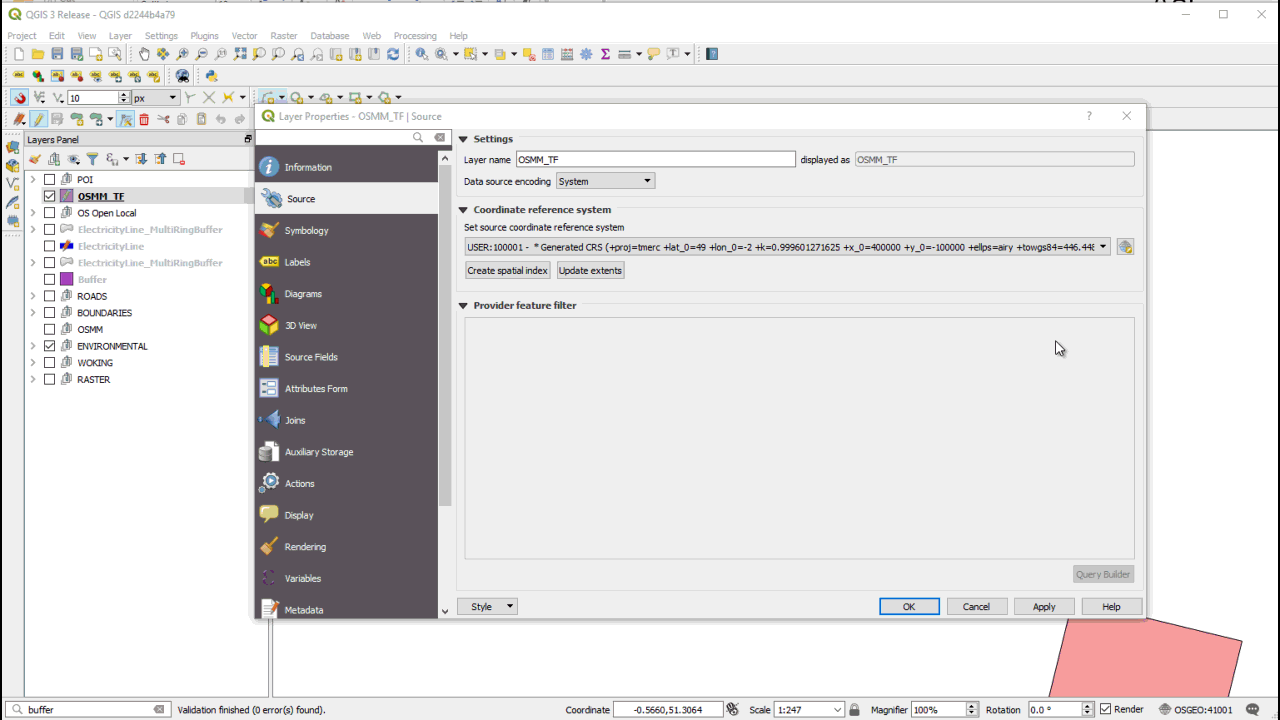Open the Raster menu
The width and height of the screenshot is (1280, 720).
(284, 36)
